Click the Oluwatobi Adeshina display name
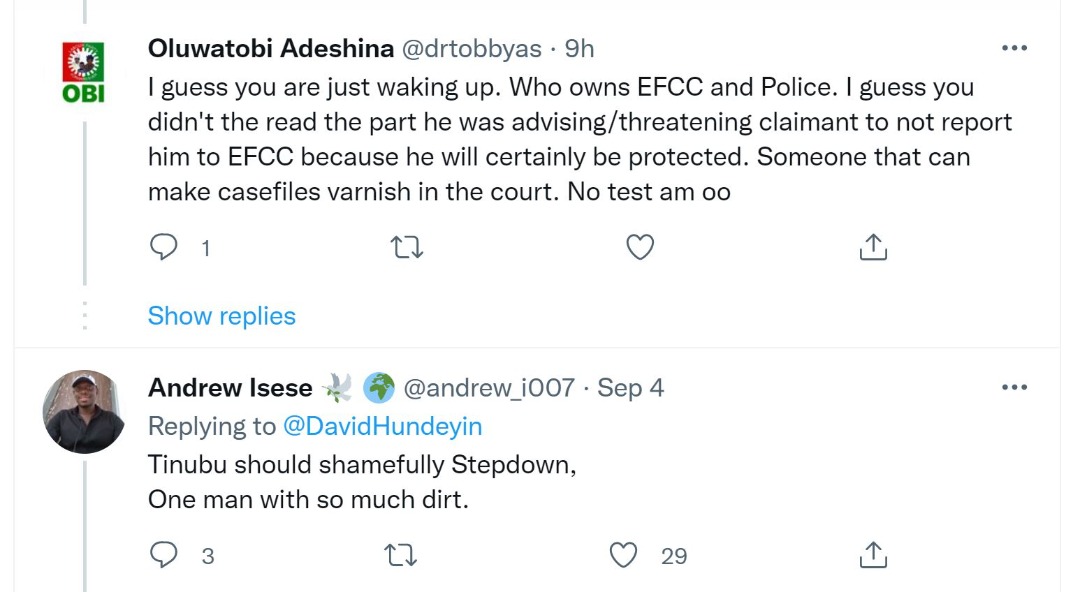The width and height of the screenshot is (1080, 592). coord(270,48)
